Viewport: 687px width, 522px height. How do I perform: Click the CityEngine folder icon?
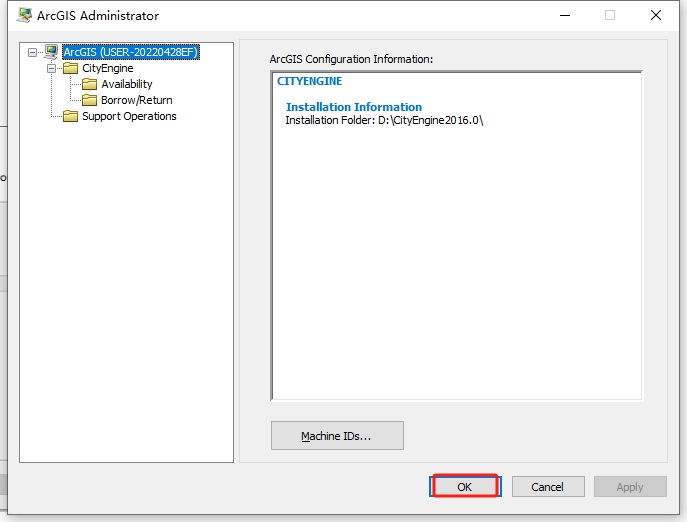pyautogui.click(x=71, y=68)
